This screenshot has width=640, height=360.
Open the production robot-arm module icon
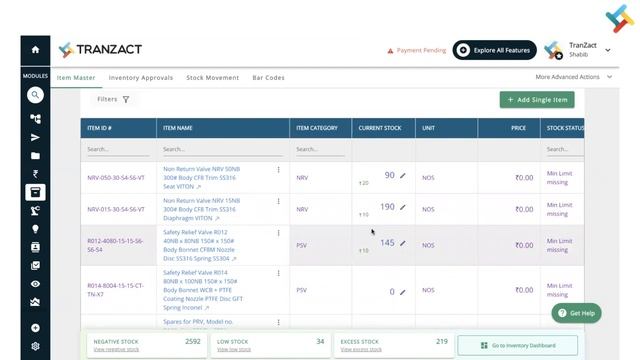36,211
